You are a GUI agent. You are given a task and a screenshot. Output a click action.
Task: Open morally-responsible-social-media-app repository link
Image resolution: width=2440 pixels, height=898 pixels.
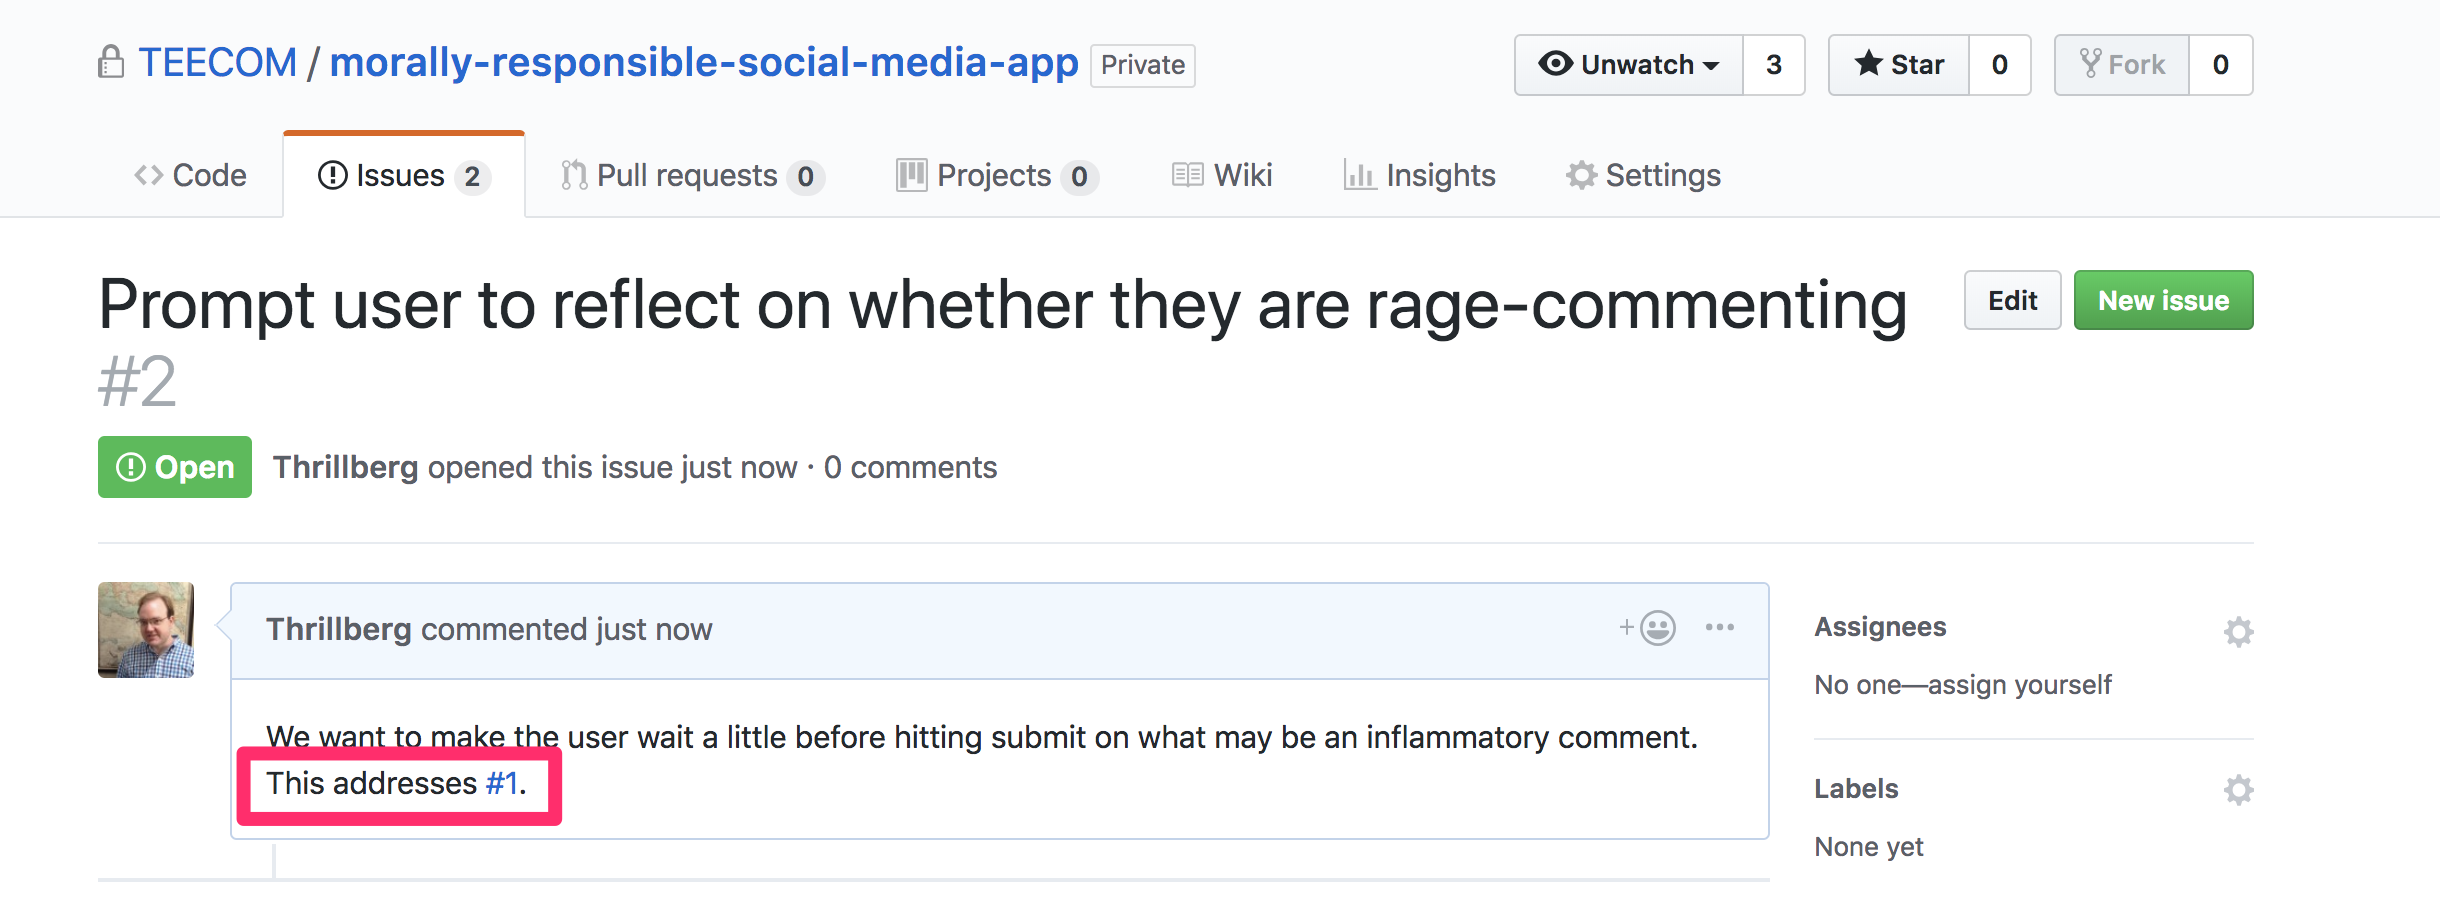coord(704,63)
